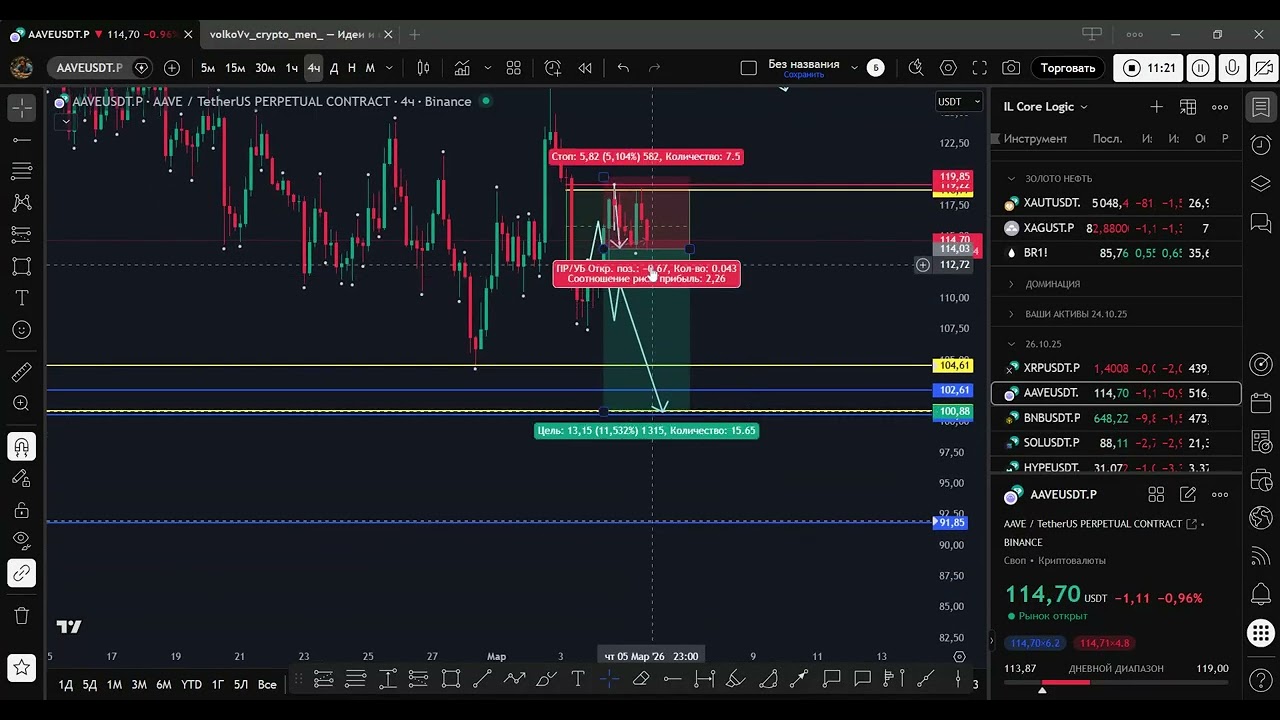
Task: Open the indicator templates grid
Action: coord(514,68)
